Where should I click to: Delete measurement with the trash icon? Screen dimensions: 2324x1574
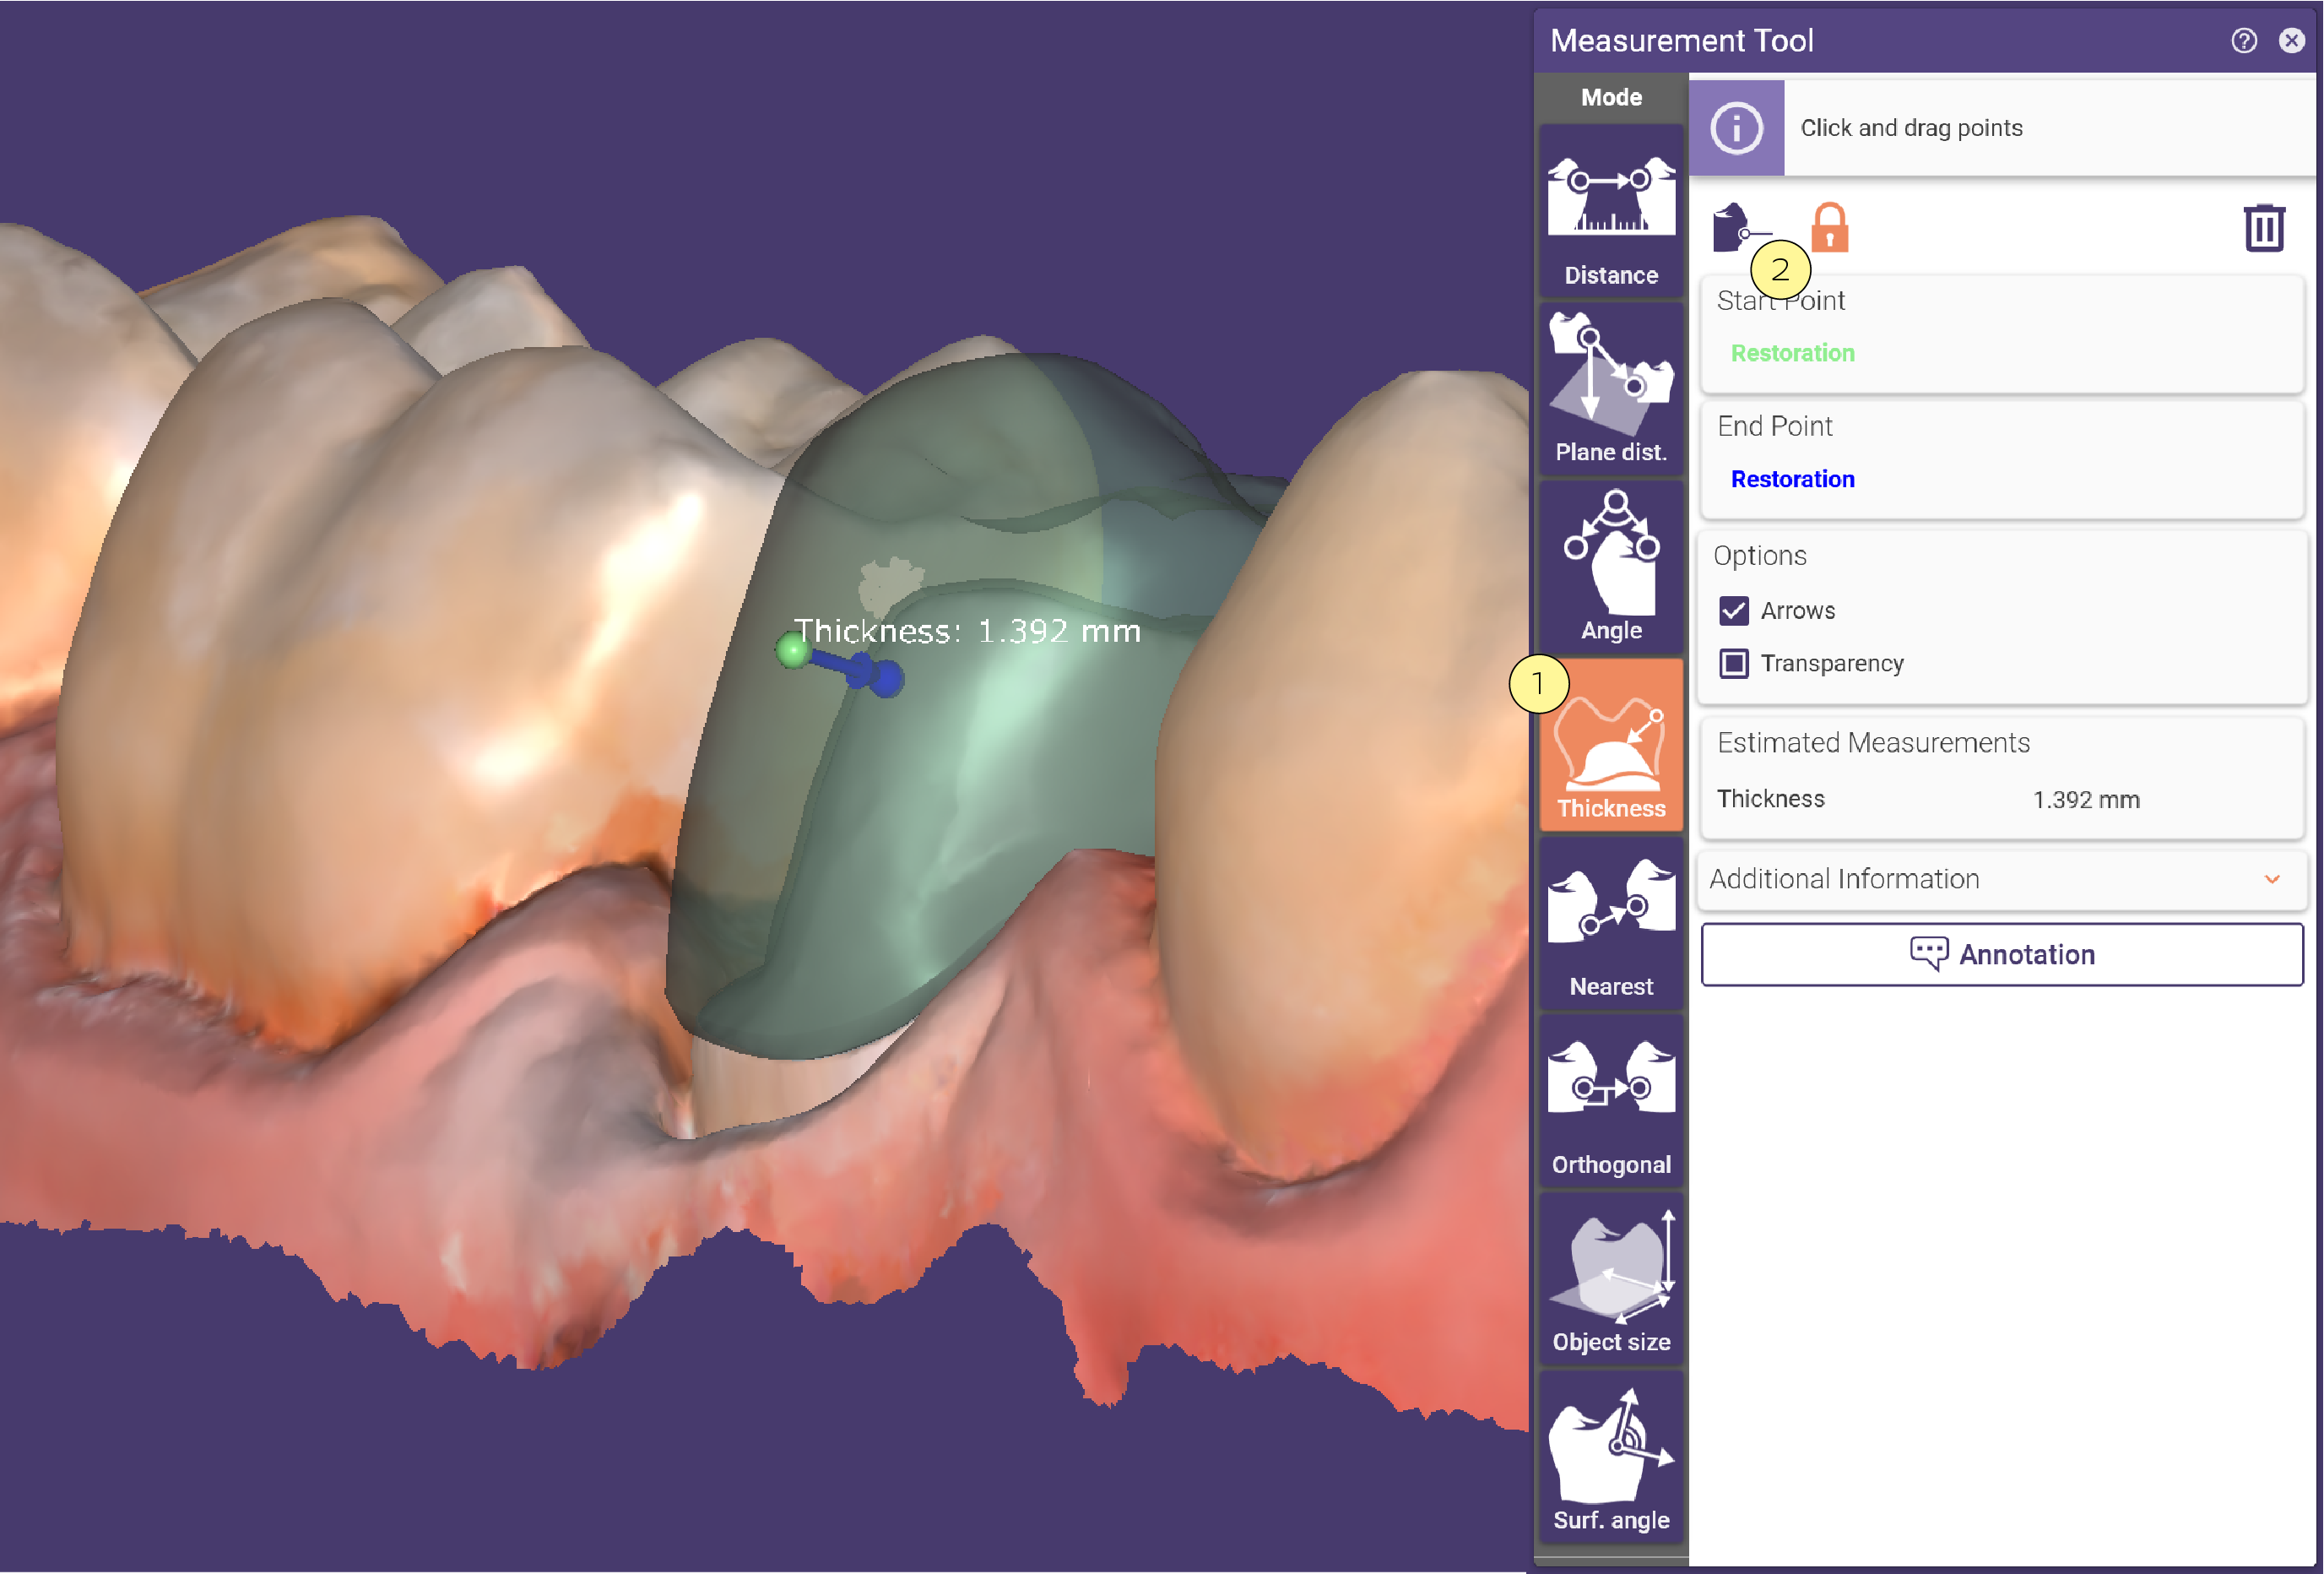(2264, 228)
